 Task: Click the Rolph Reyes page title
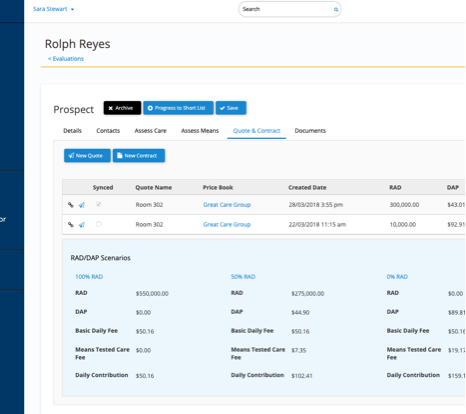tap(77, 44)
